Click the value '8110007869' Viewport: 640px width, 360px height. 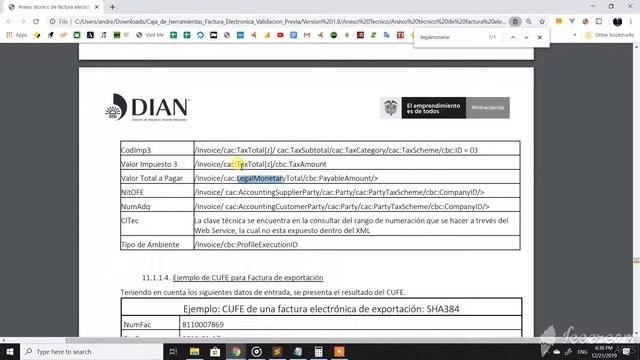pos(203,324)
